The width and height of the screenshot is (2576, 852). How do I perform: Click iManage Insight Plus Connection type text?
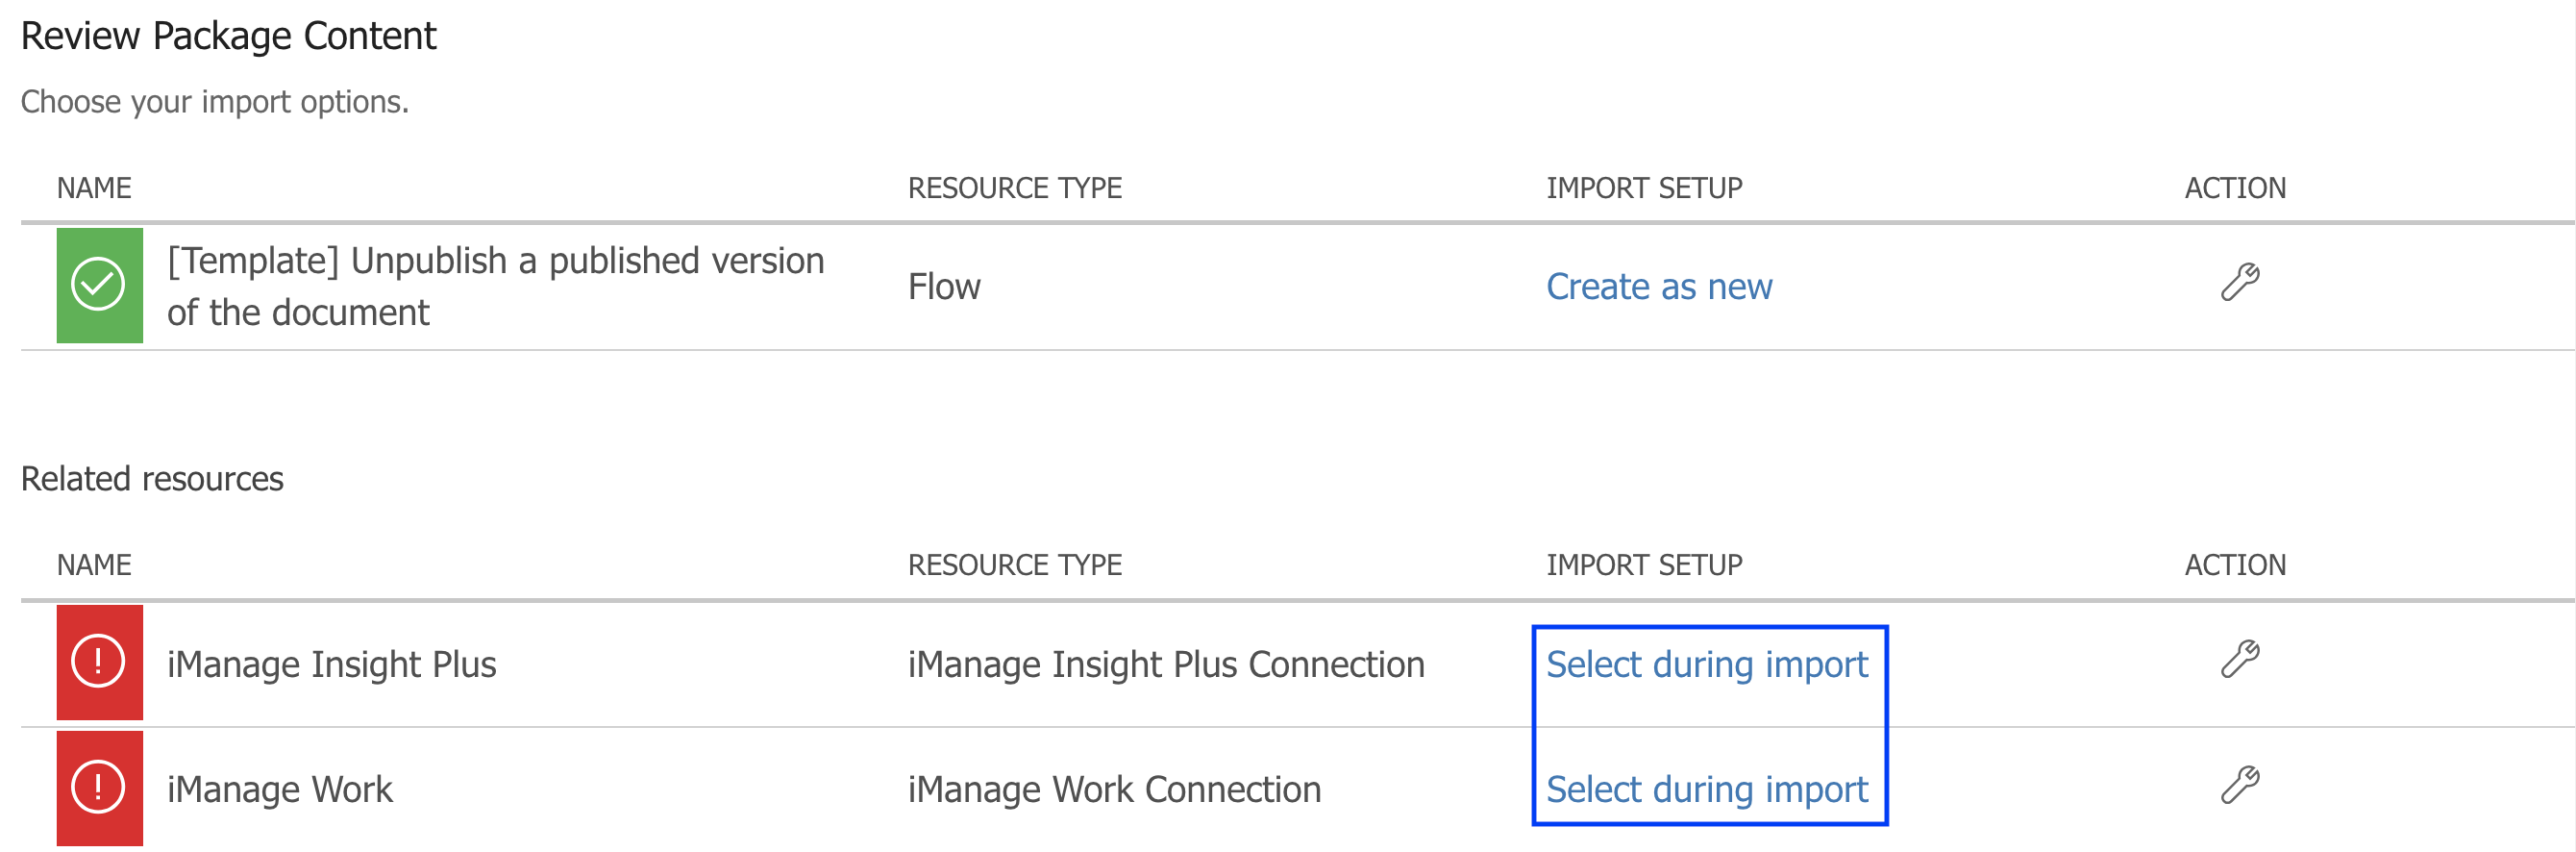[x=1165, y=665]
